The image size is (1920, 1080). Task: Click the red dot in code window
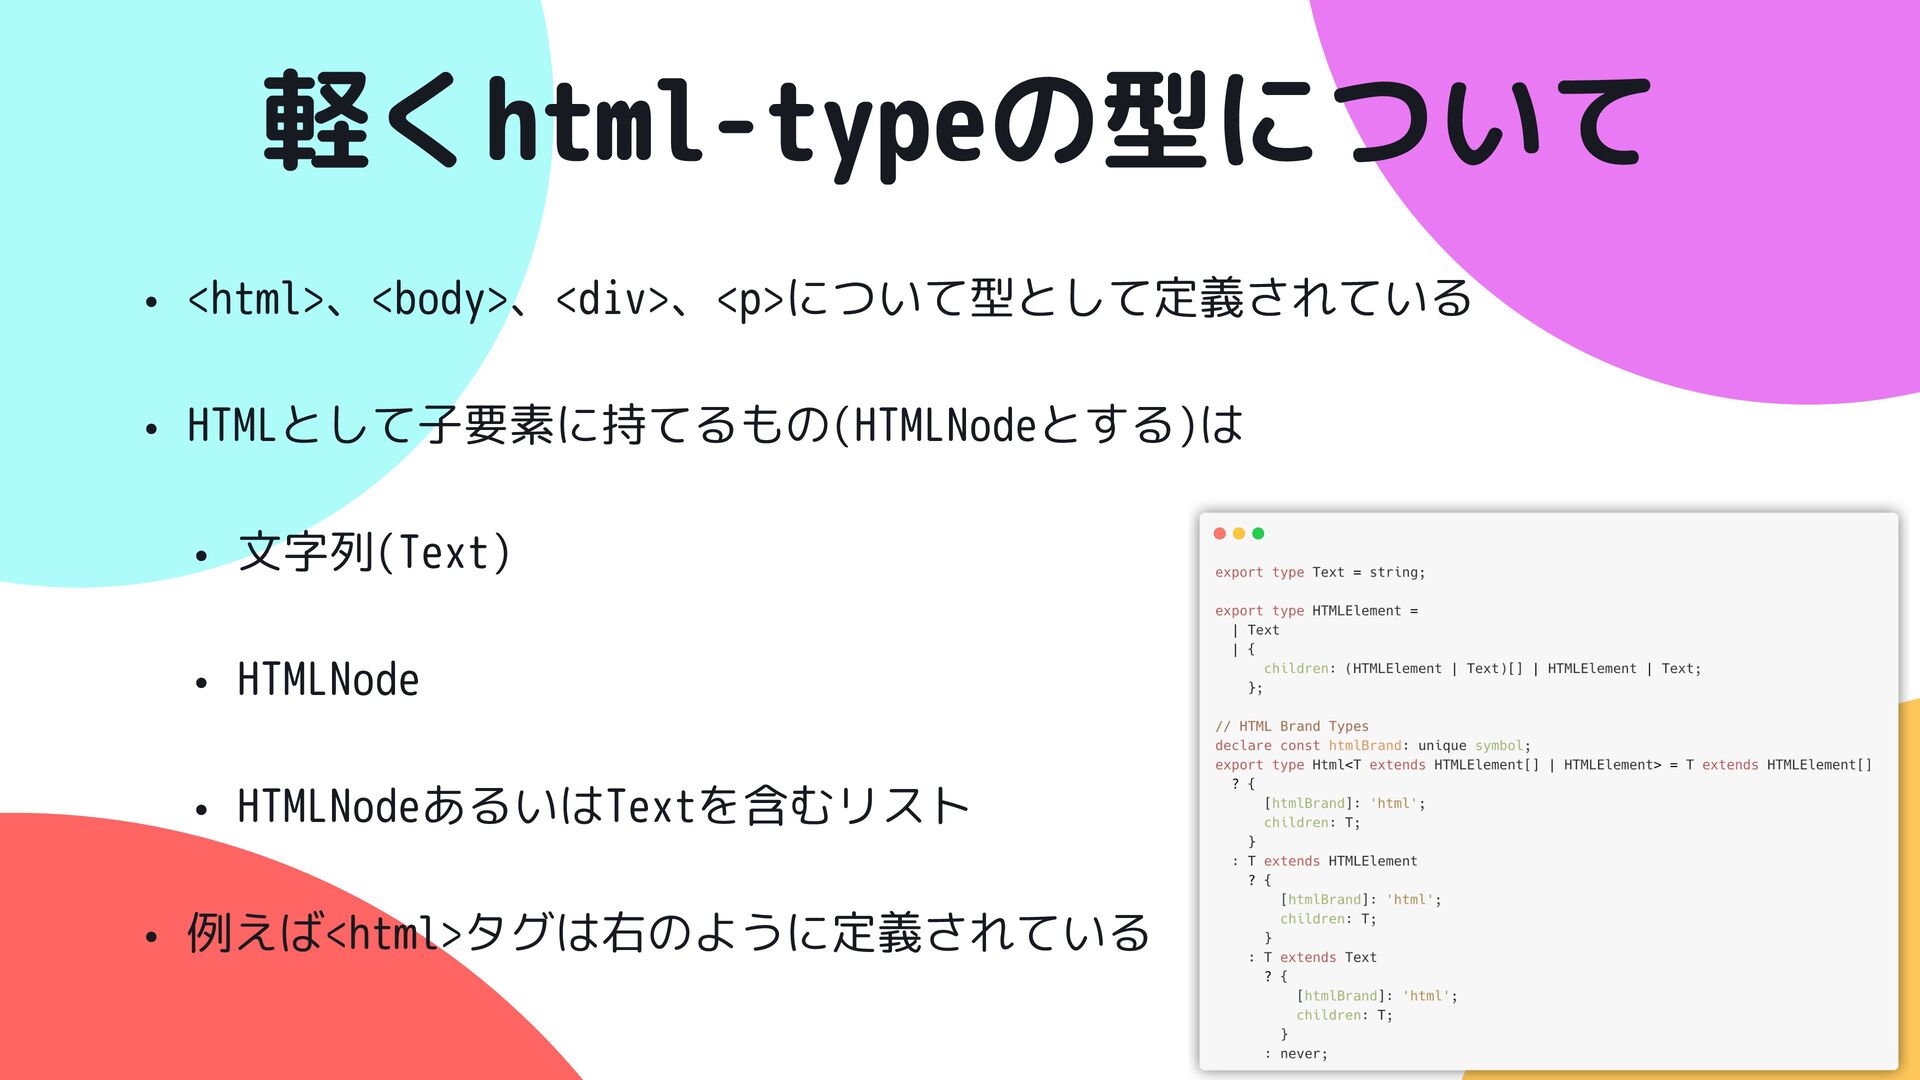tap(1219, 534)
